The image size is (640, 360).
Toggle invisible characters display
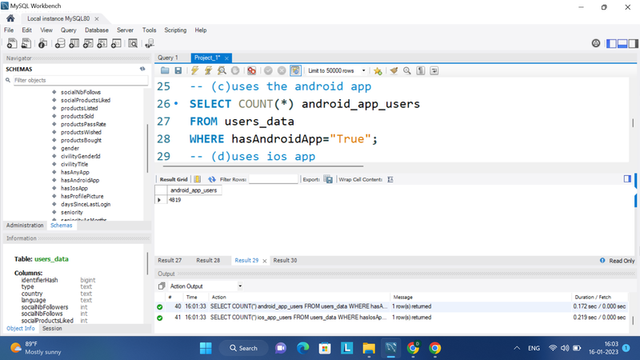421,71
